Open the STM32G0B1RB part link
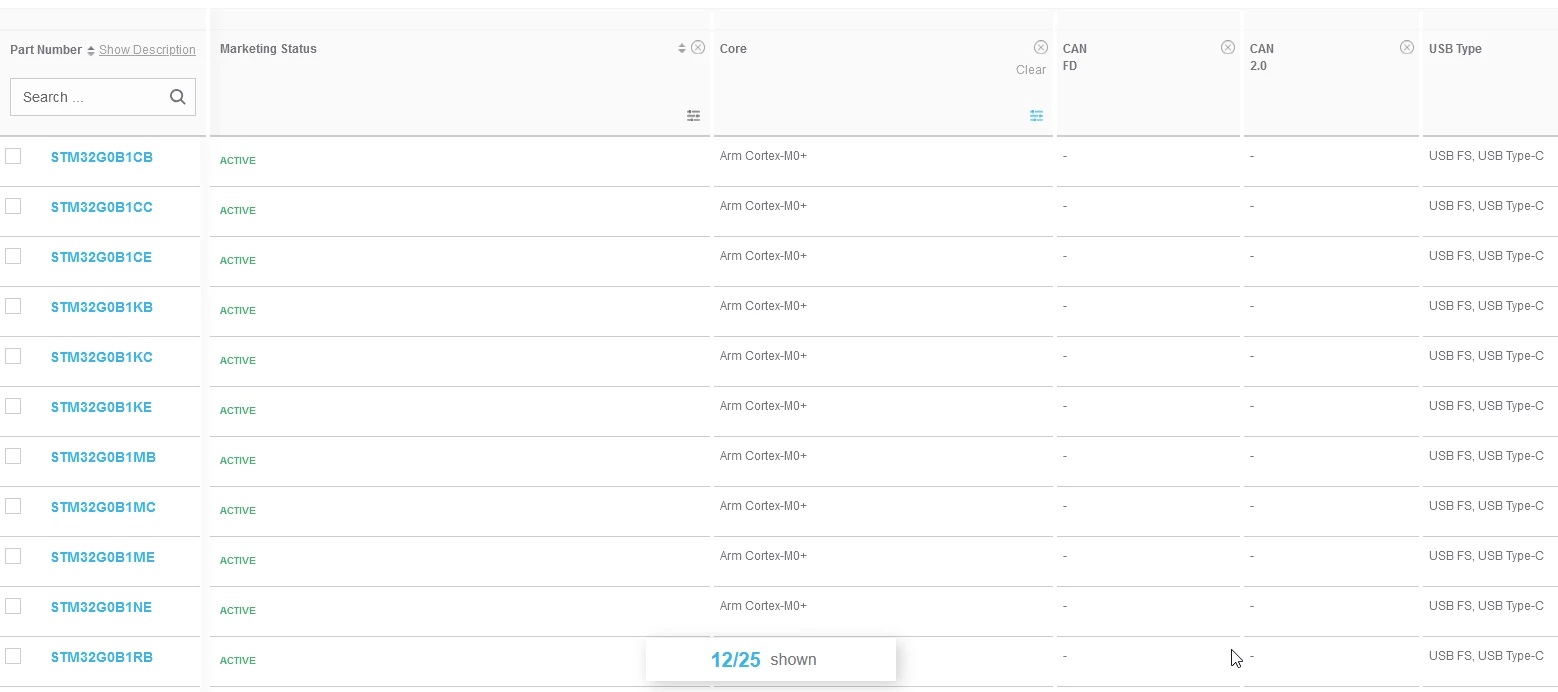This screenshot has width=1558, height=692. click(x=102, y=657)
